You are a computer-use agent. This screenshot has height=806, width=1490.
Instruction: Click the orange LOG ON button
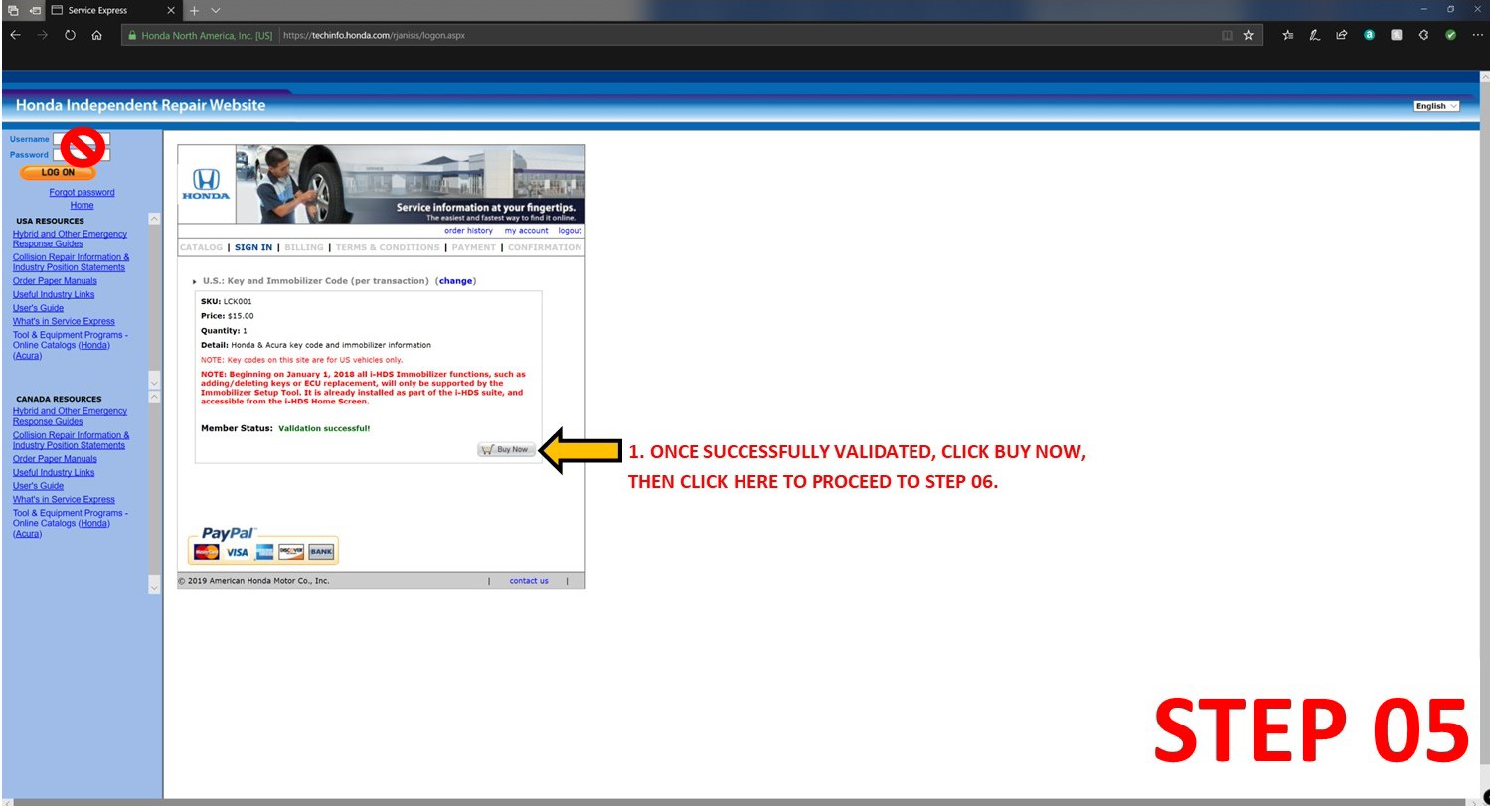[x=58, y=173]
